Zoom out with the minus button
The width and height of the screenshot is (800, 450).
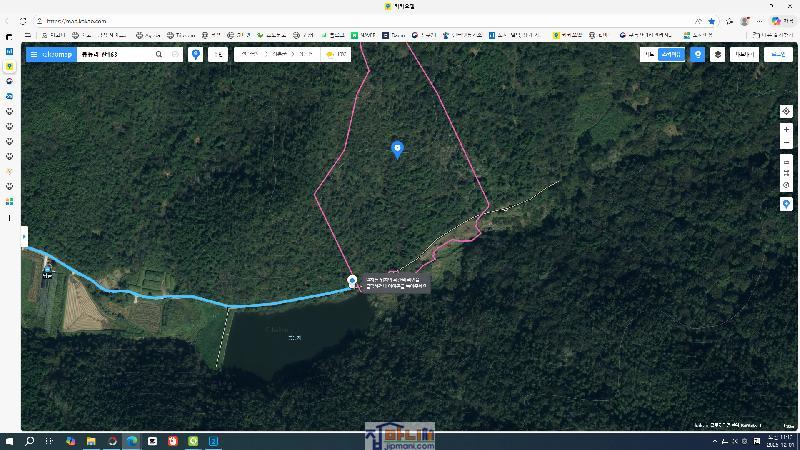786,143
